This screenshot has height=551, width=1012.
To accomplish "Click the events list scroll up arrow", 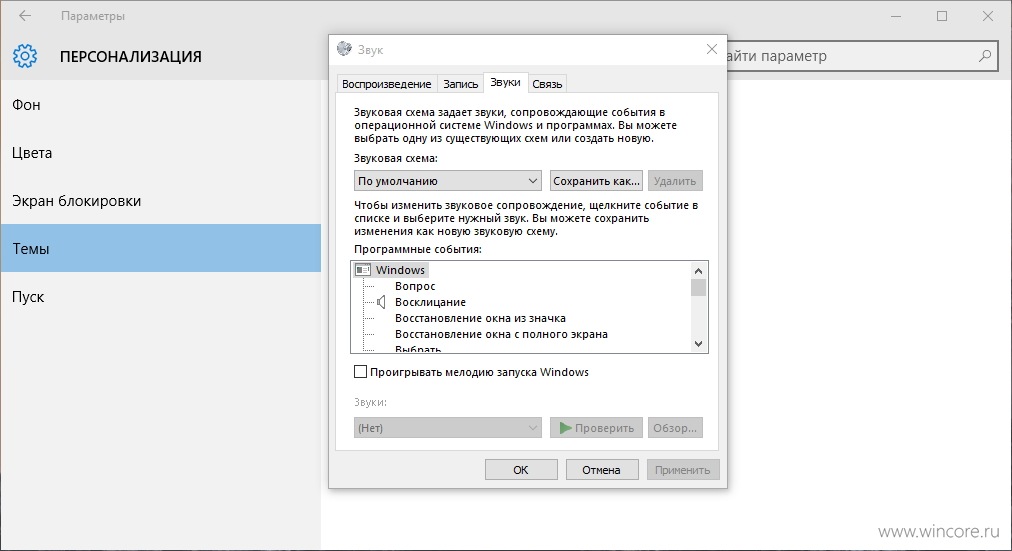I will click(698, 270).
